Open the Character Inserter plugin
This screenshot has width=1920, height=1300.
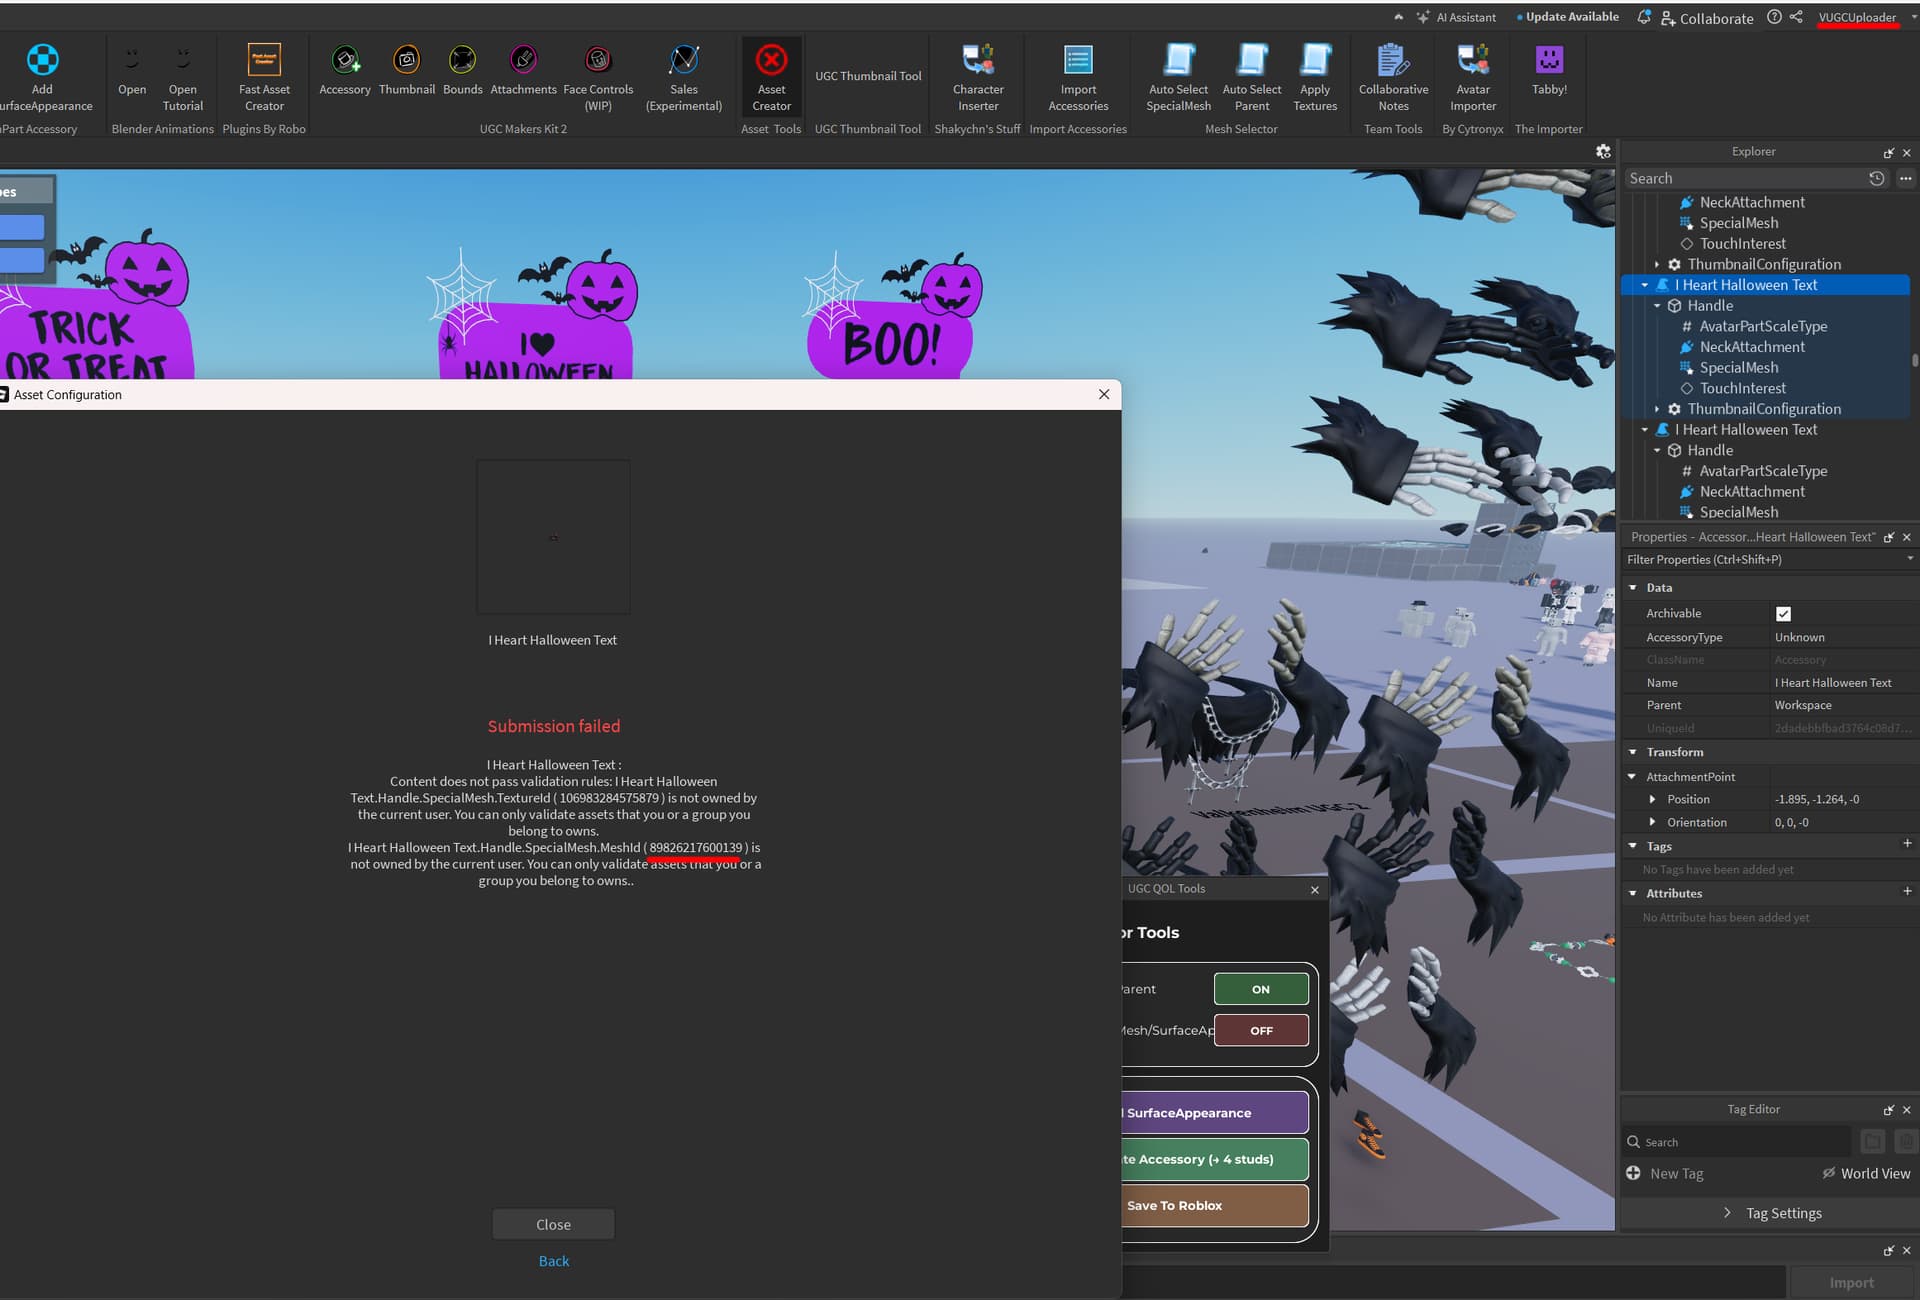tap(978, 76)
